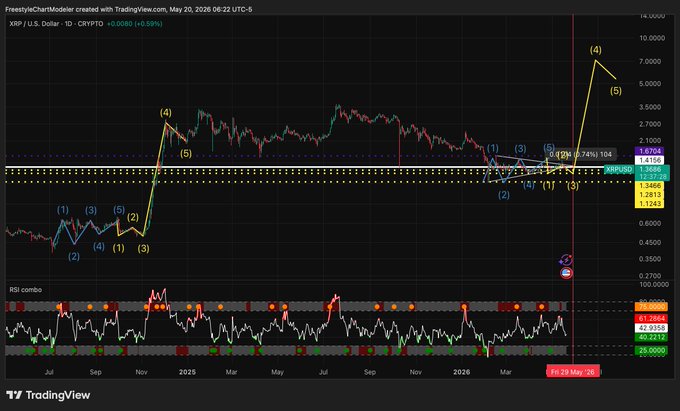Click the TradingView logo at the bottom

[48, 395]
